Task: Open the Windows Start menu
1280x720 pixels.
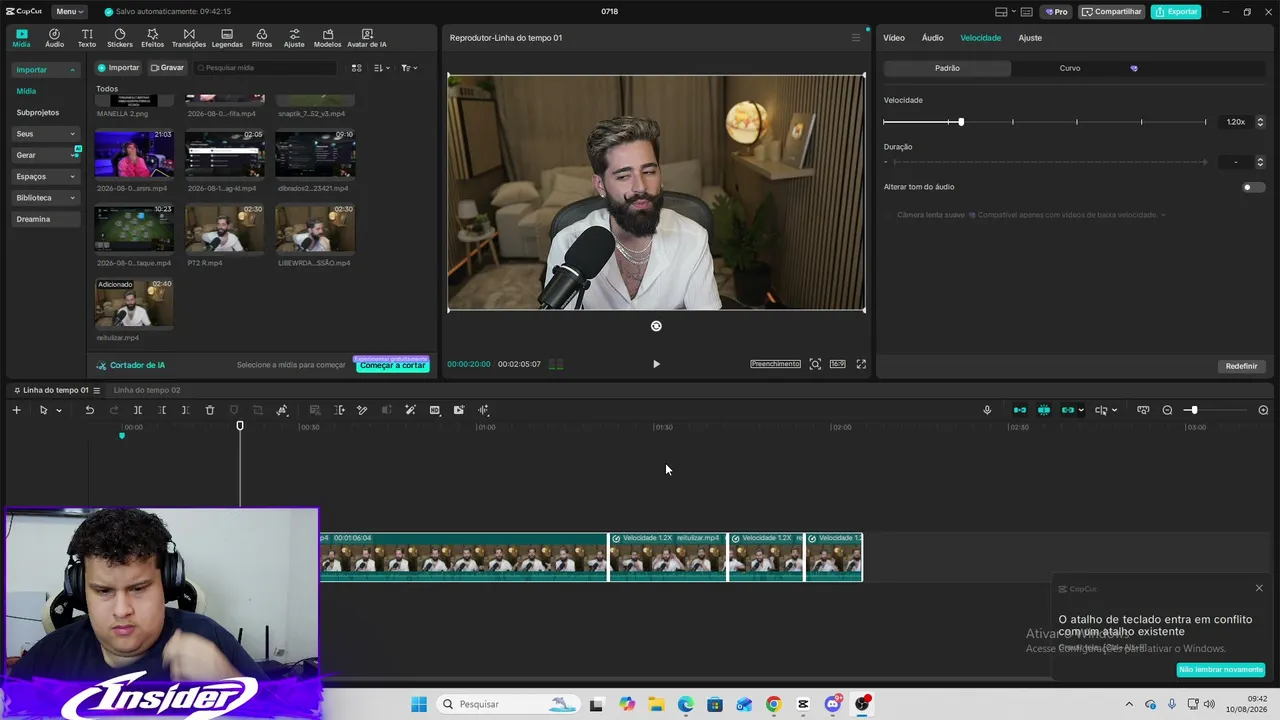Action: 419,704
